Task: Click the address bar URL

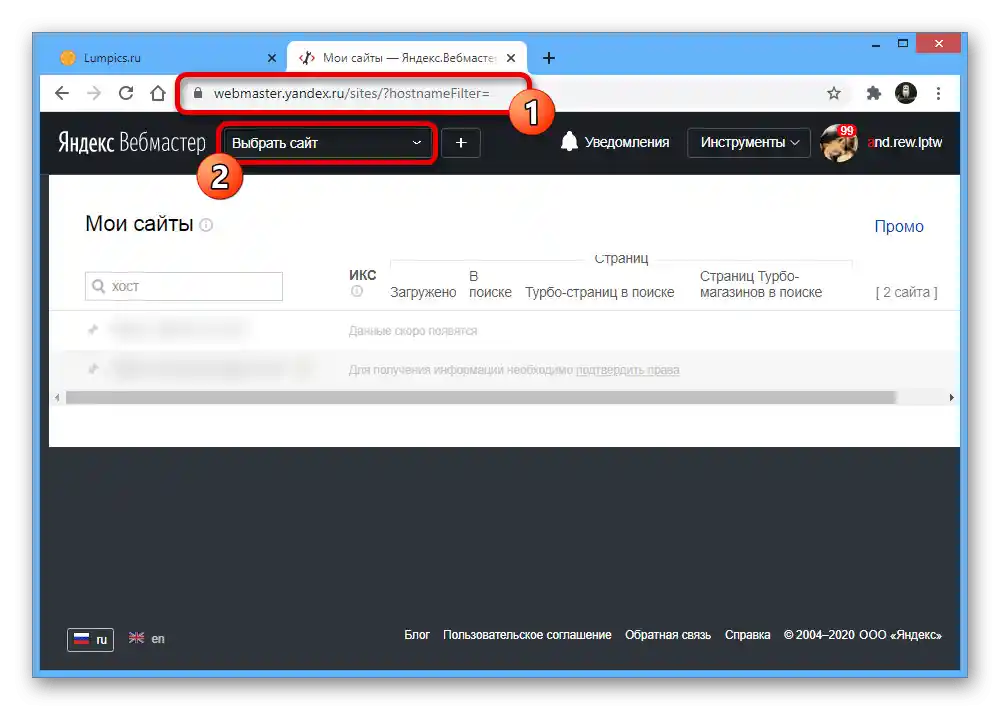Action: (351, 93)
